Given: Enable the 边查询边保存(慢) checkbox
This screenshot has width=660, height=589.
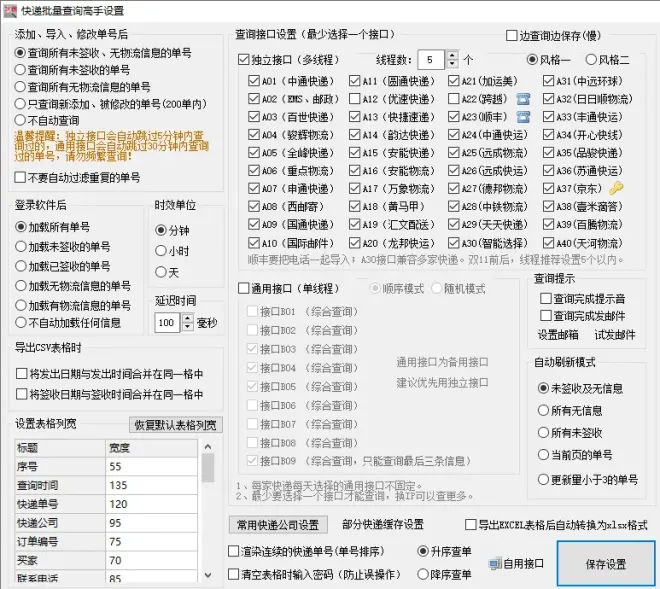Looking at the screenshot, I should click(x=512, y=35).
